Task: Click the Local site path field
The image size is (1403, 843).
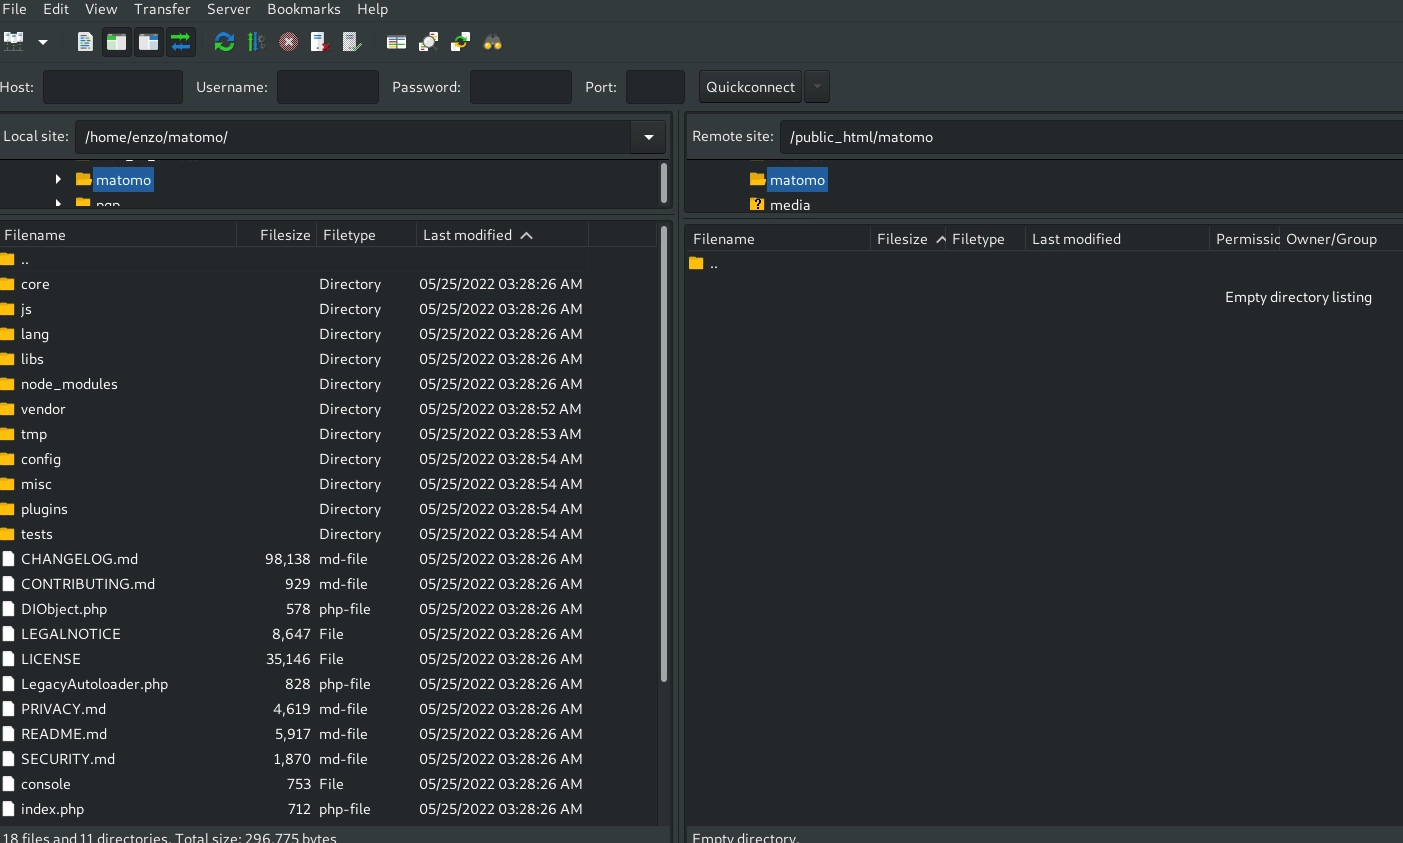Action: pos(353,137)
